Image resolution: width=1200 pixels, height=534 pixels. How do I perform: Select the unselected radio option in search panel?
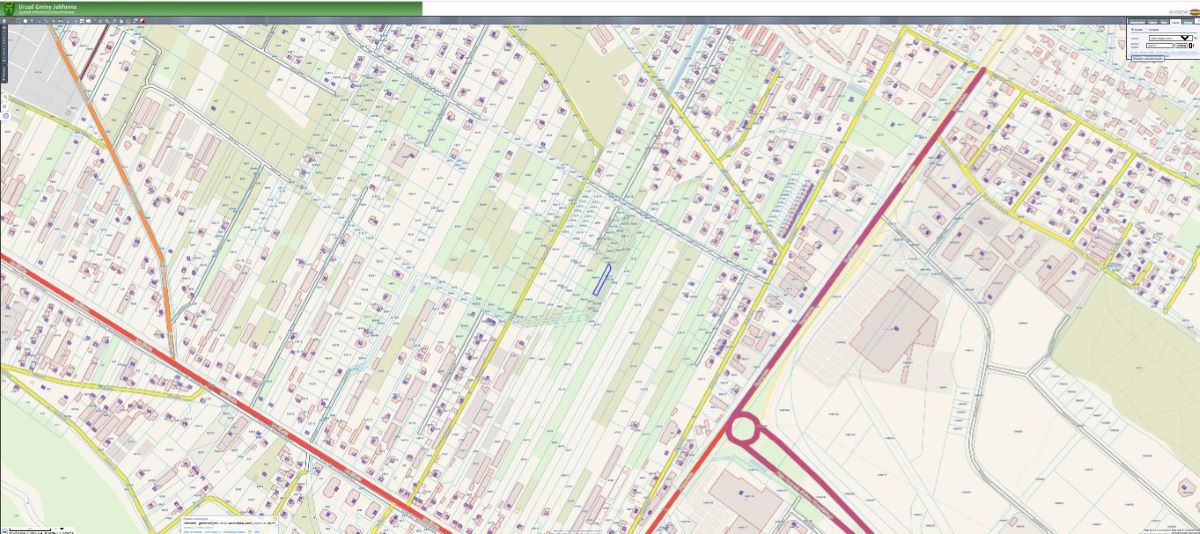tap(1146, 29)
